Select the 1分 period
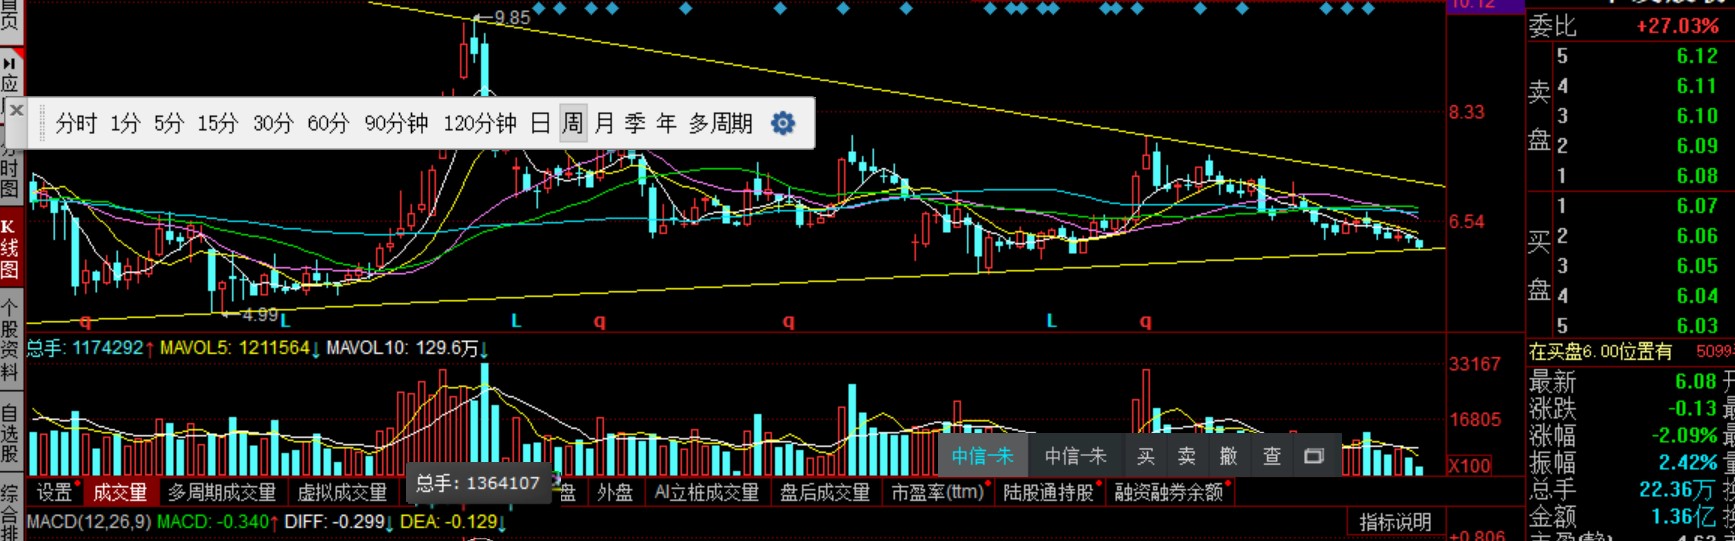 (x=125, y=124)
